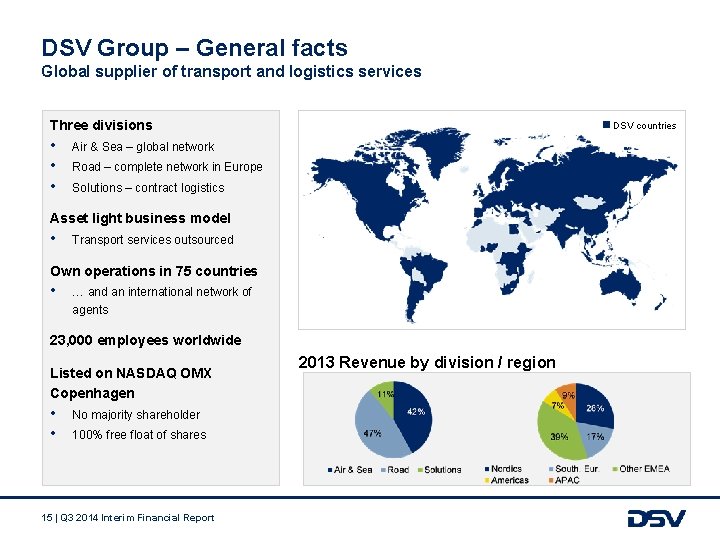Click 'Solutions – contract logistics' bullet
The height and width of the screenshot is (540, 720).
click(x=148, y=188)
